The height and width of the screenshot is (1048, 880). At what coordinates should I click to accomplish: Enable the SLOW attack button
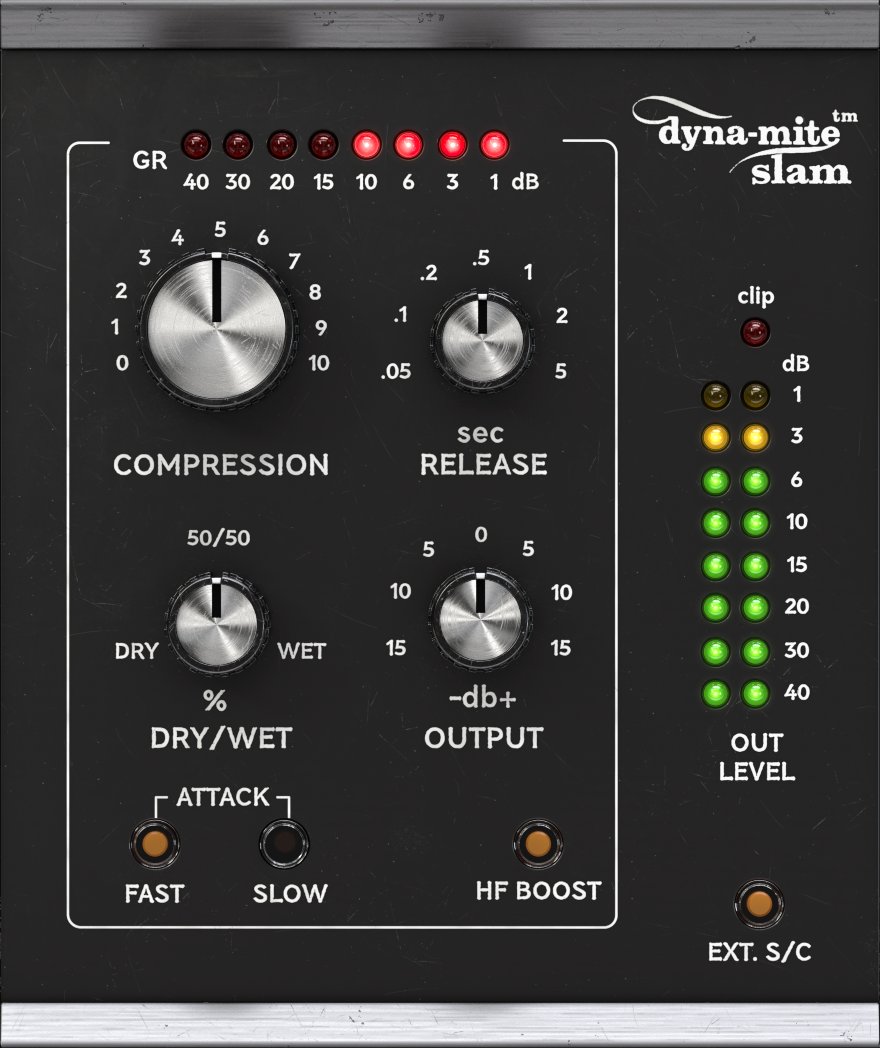coord(284,843)
